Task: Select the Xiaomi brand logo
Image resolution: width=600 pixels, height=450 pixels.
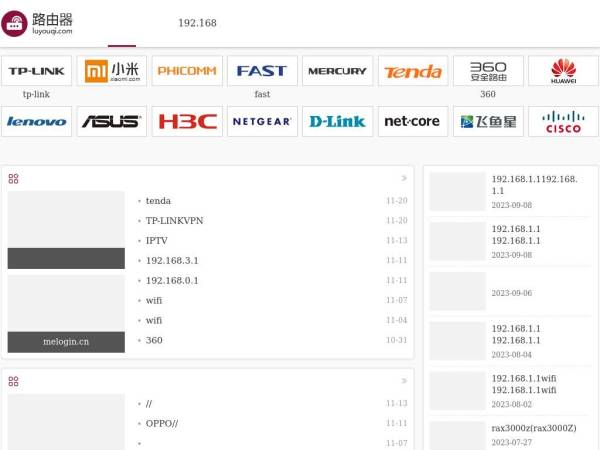Action: pos(112,71)
